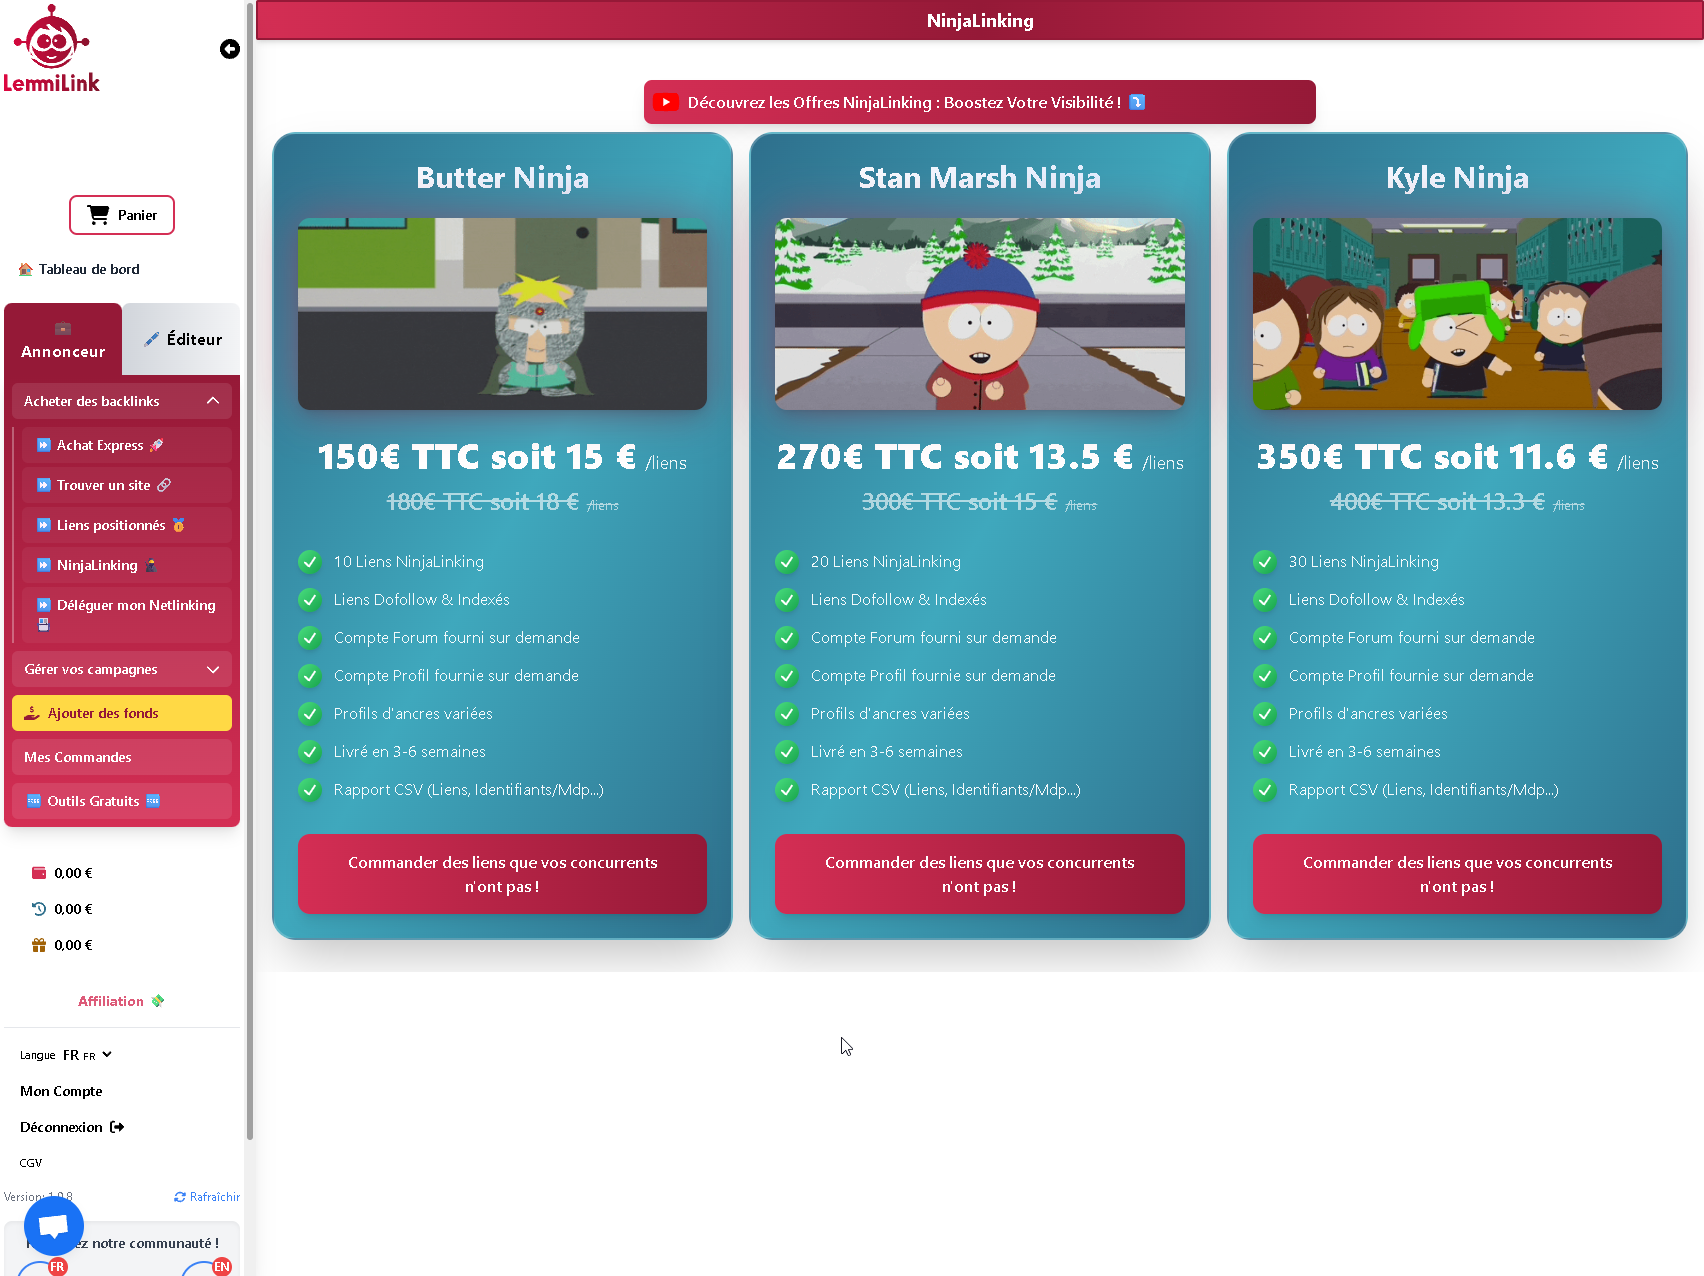This screenshot has width=1704, height=1276.
Task: Open the Affiliation link
Action: pyautogui.click(x=121, y=1001)
